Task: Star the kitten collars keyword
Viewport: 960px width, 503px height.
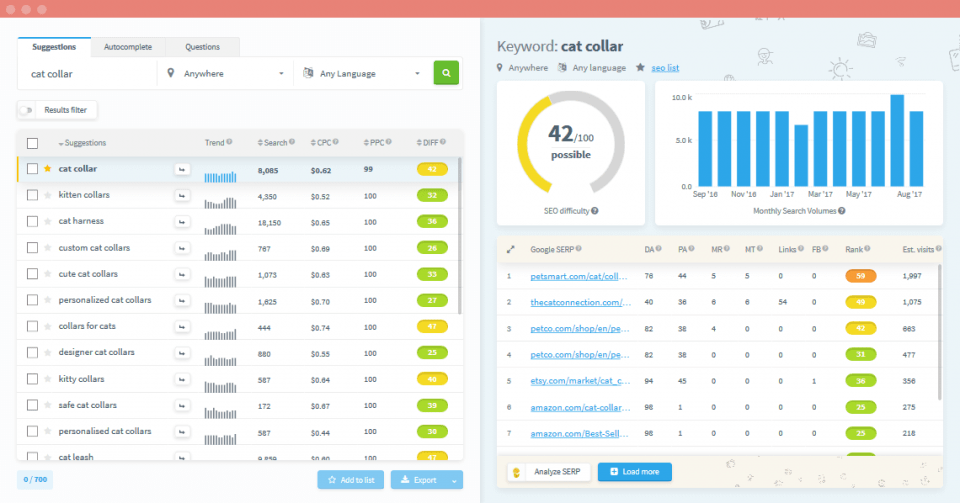Action: 47,195
